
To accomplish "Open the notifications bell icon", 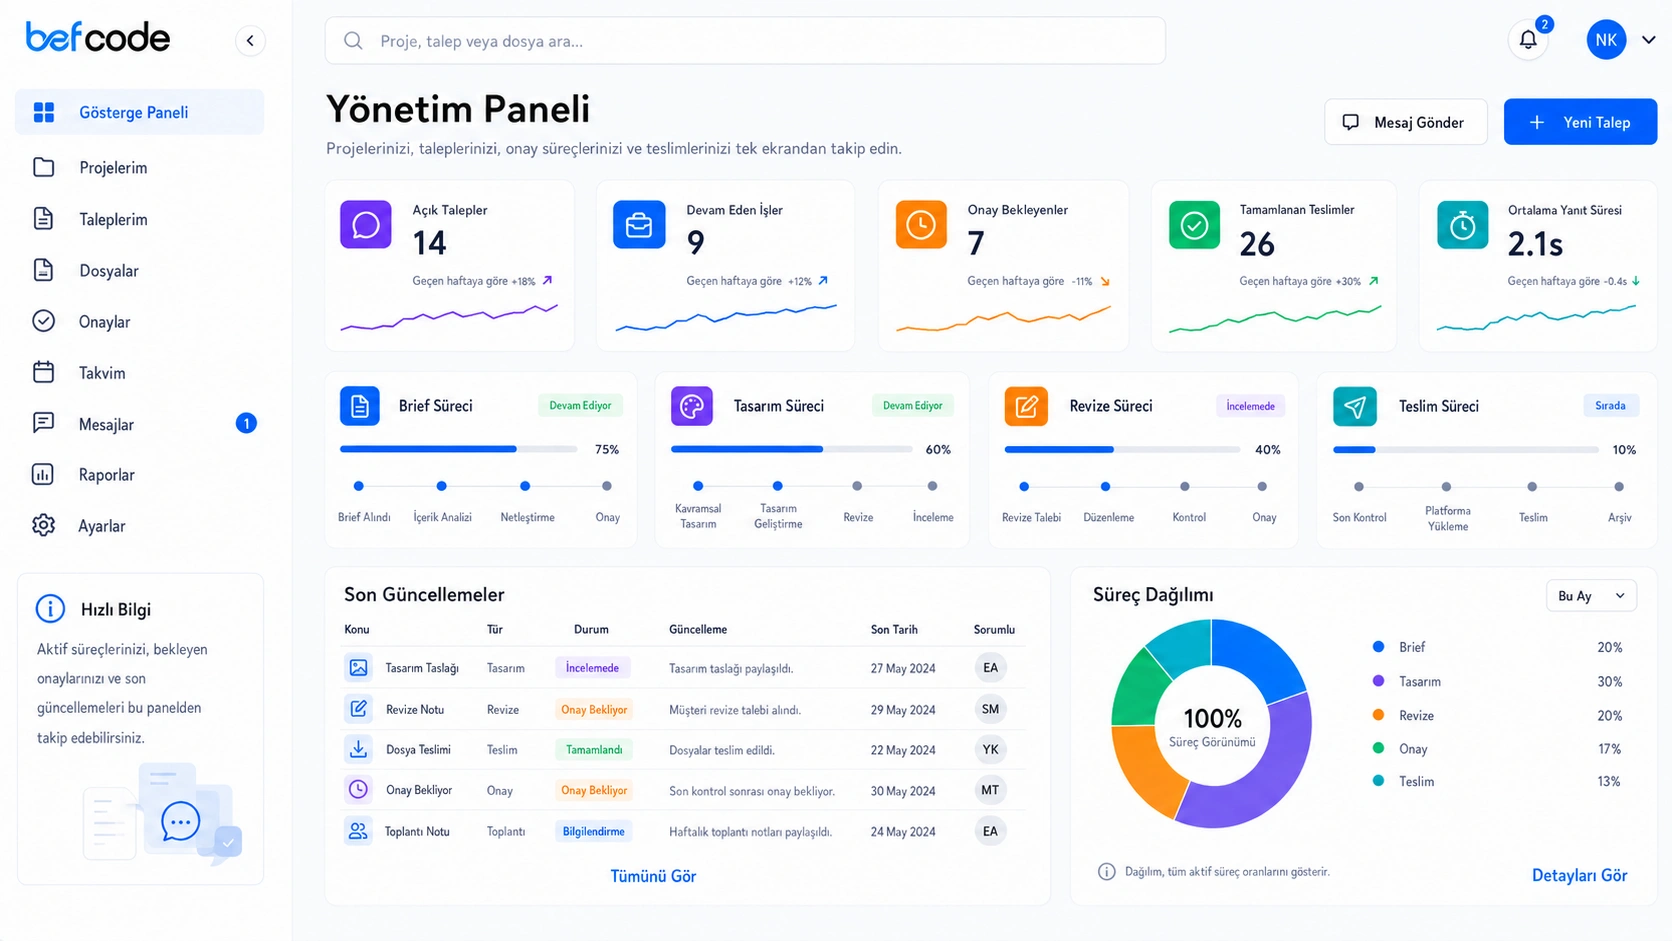I will tap(1528, 40).
